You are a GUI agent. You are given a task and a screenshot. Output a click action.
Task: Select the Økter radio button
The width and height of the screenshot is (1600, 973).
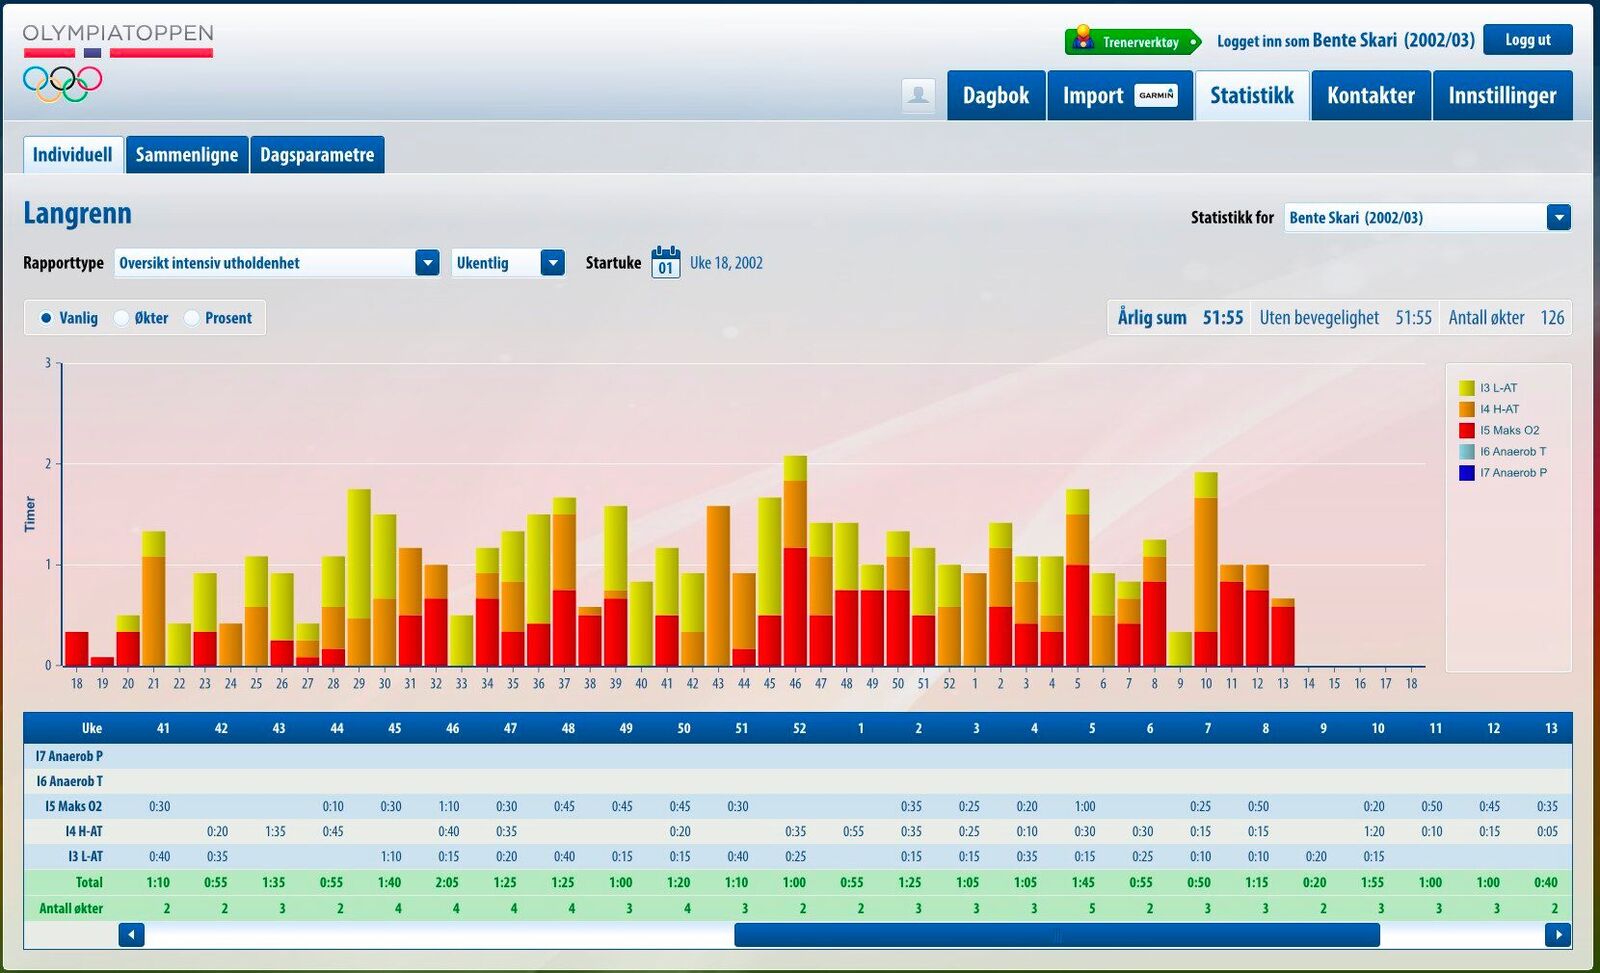121,318
